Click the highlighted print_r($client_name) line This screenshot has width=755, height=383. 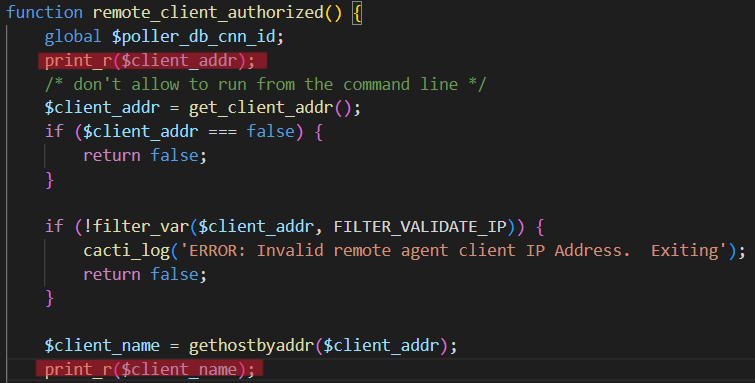pyautogui.click(x=150, y=370)
